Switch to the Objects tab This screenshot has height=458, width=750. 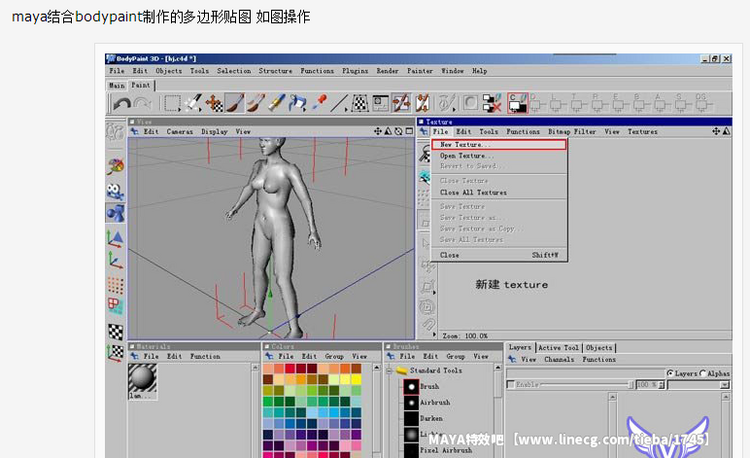[599, 348]
